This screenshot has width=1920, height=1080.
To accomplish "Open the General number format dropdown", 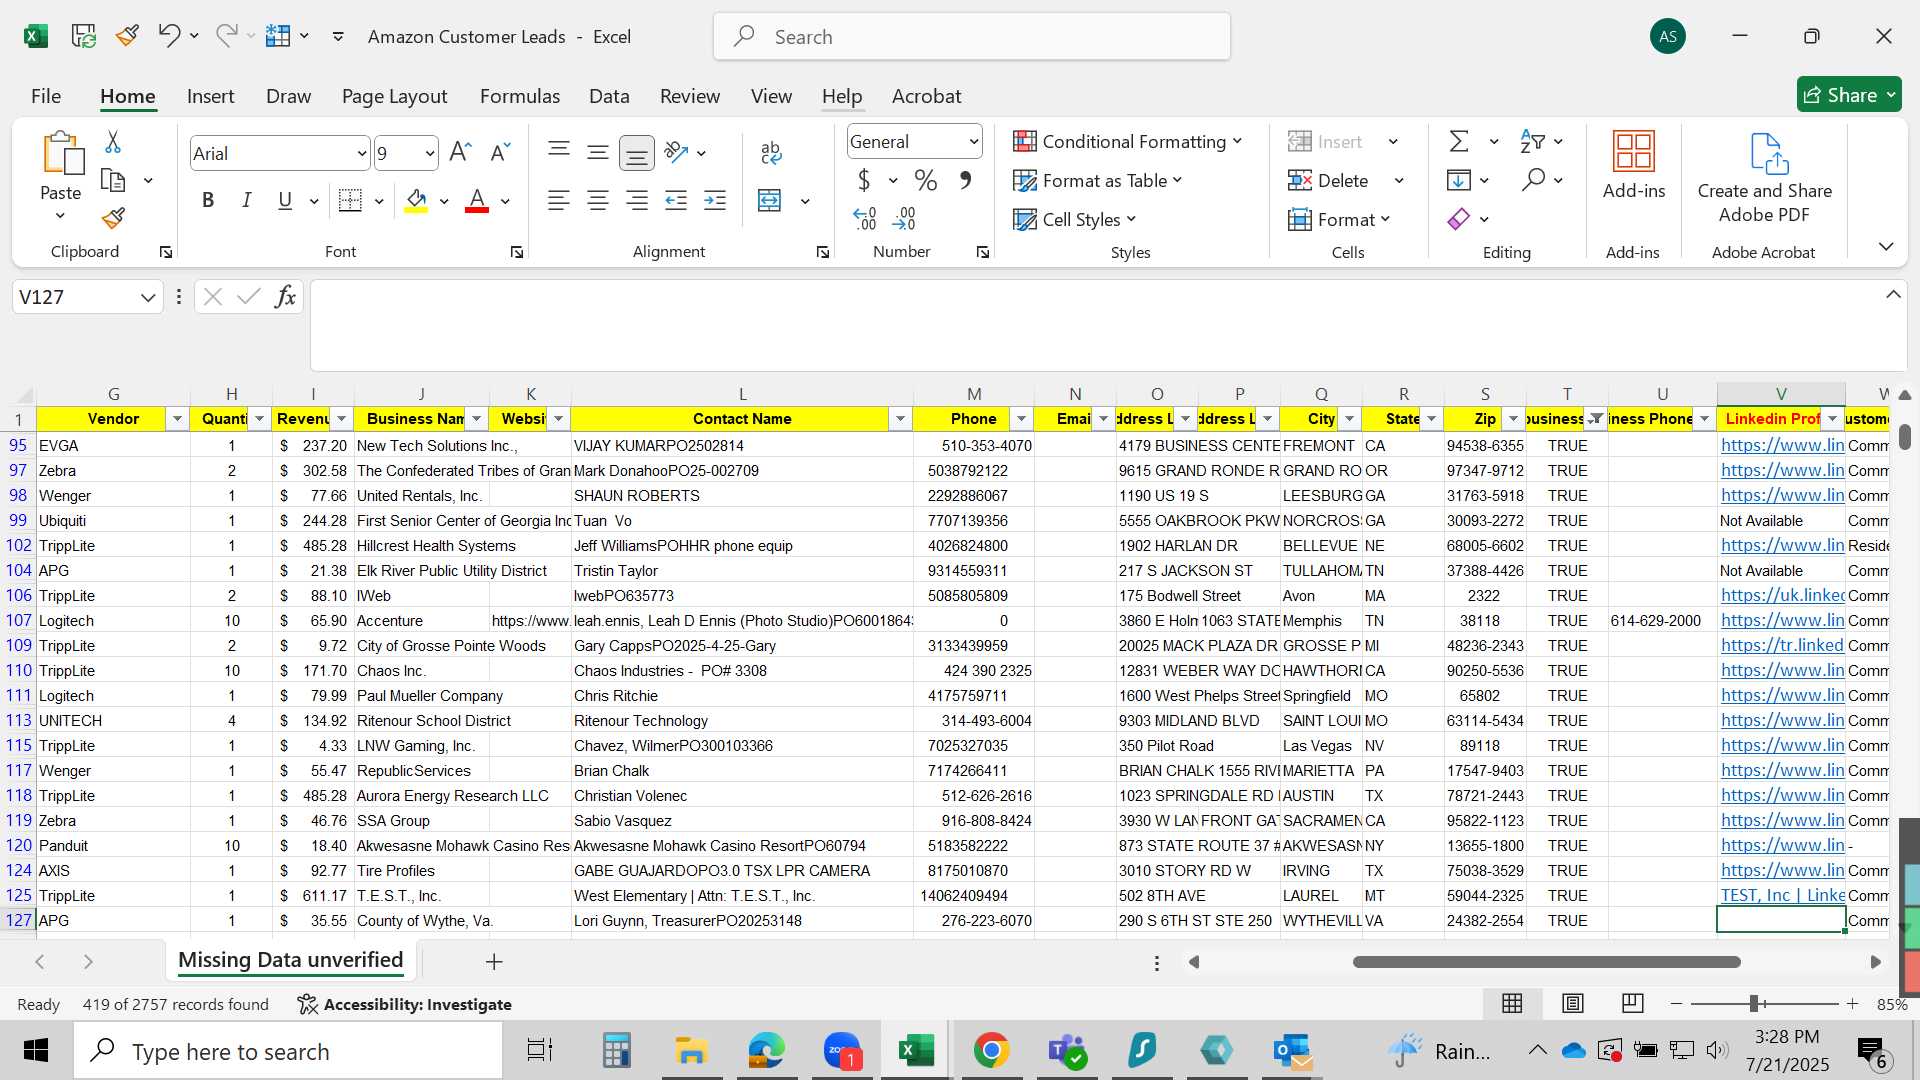I will [x=973, y=142].
